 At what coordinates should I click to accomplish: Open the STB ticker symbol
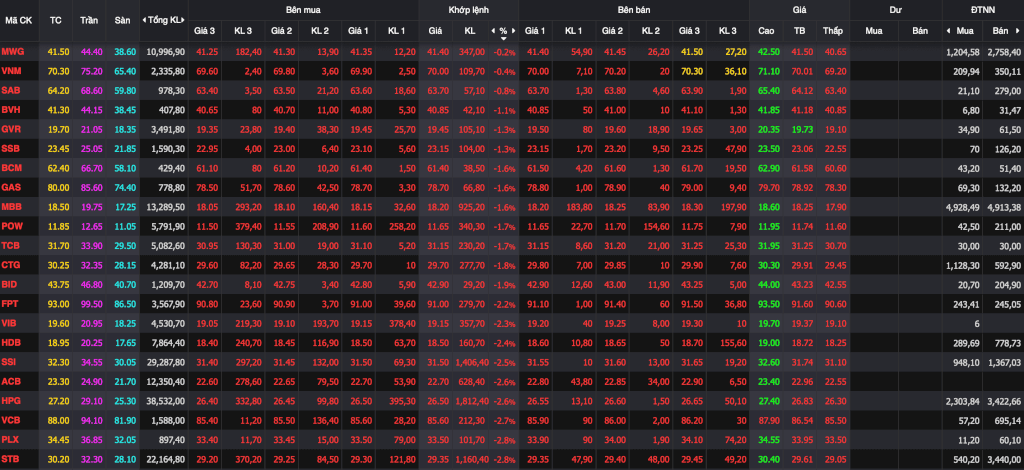10,460
